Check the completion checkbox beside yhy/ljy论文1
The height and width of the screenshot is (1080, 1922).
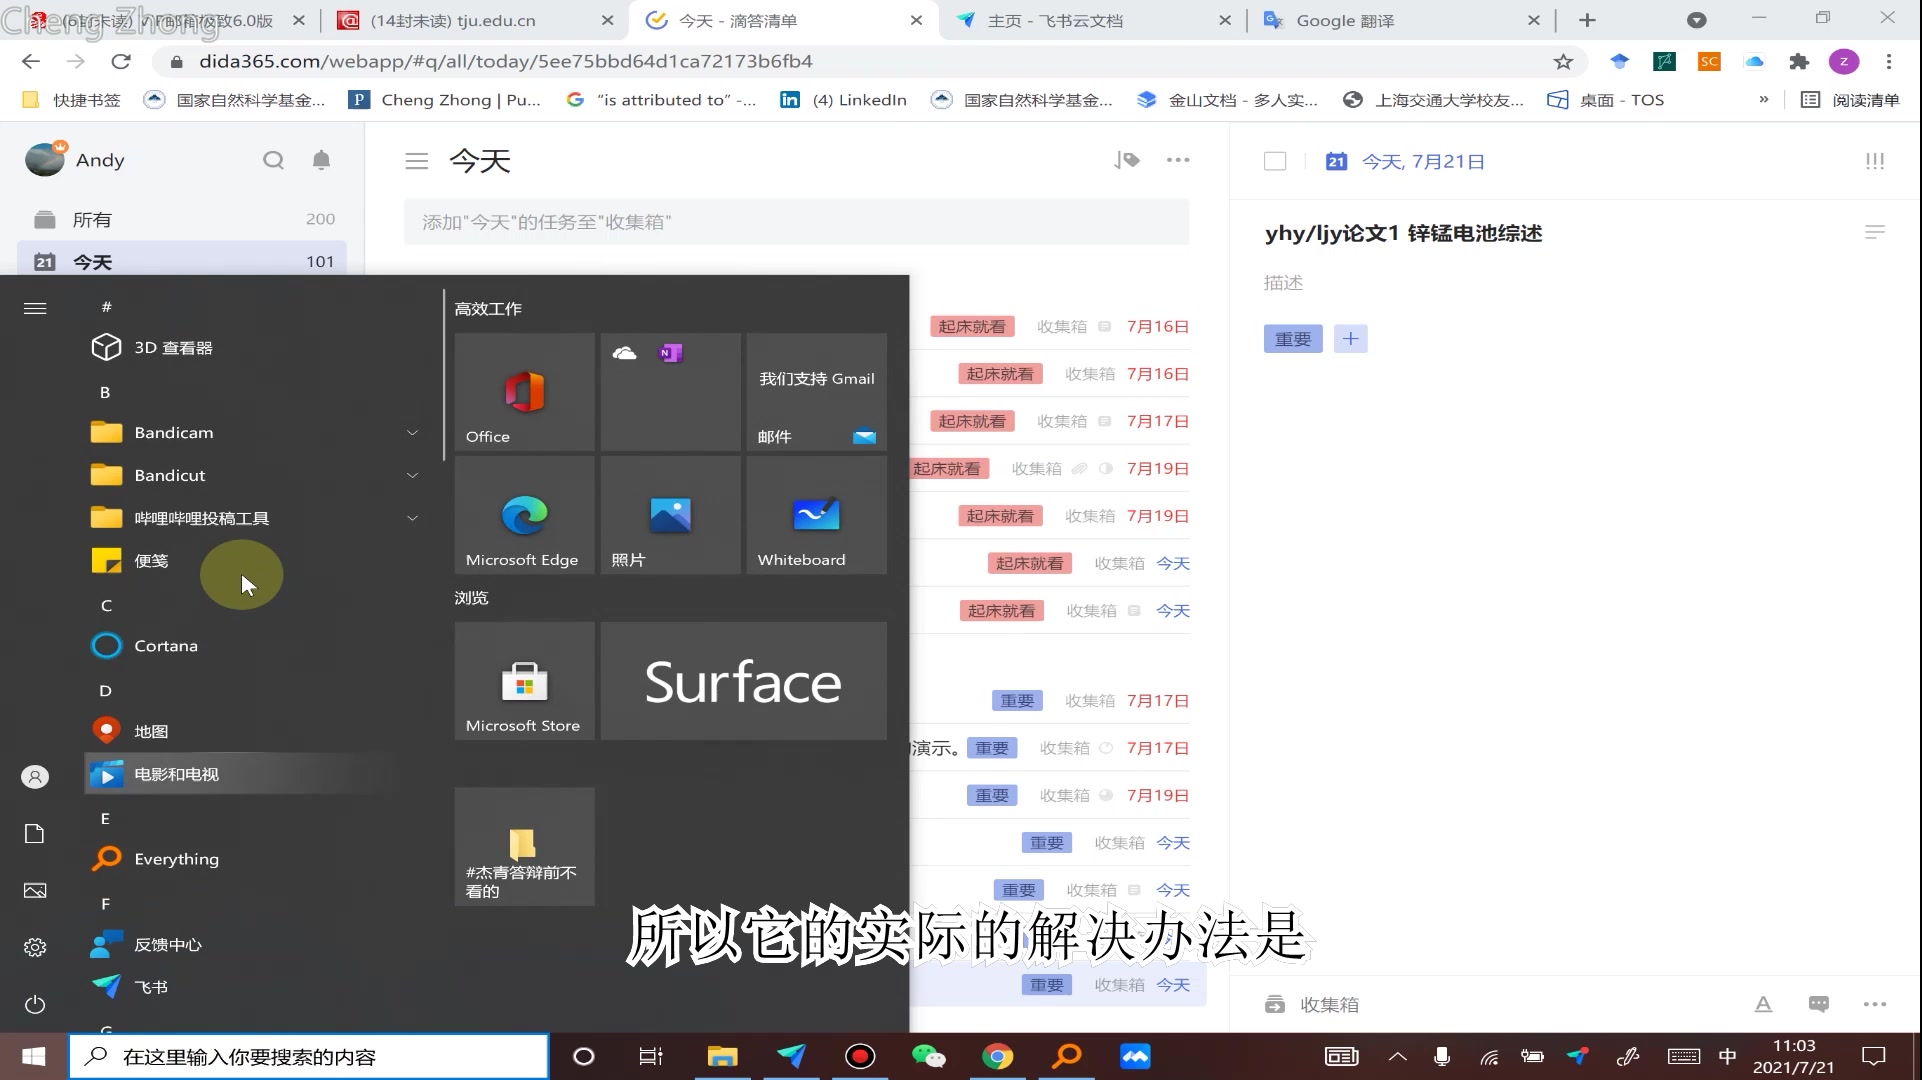pos(1275,160)
